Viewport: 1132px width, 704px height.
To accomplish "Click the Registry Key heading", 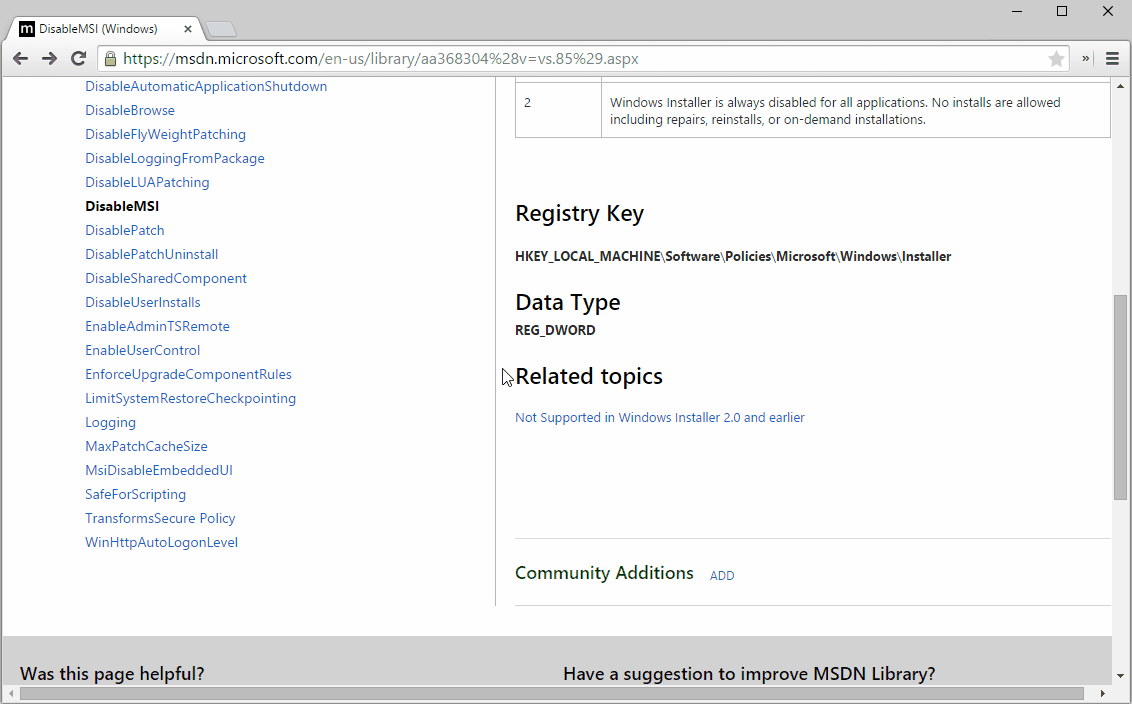I will (x=579, y=214).
